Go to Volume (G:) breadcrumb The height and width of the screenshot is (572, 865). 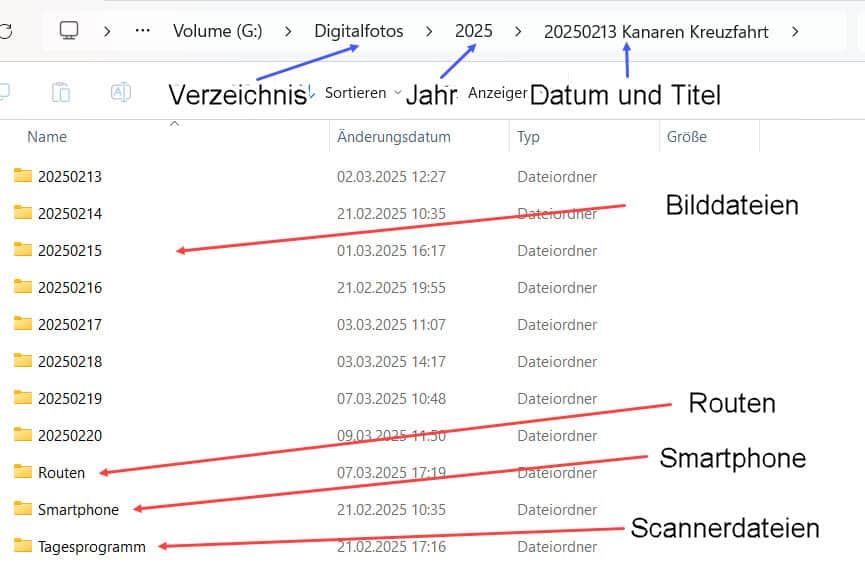pos(217,31)
